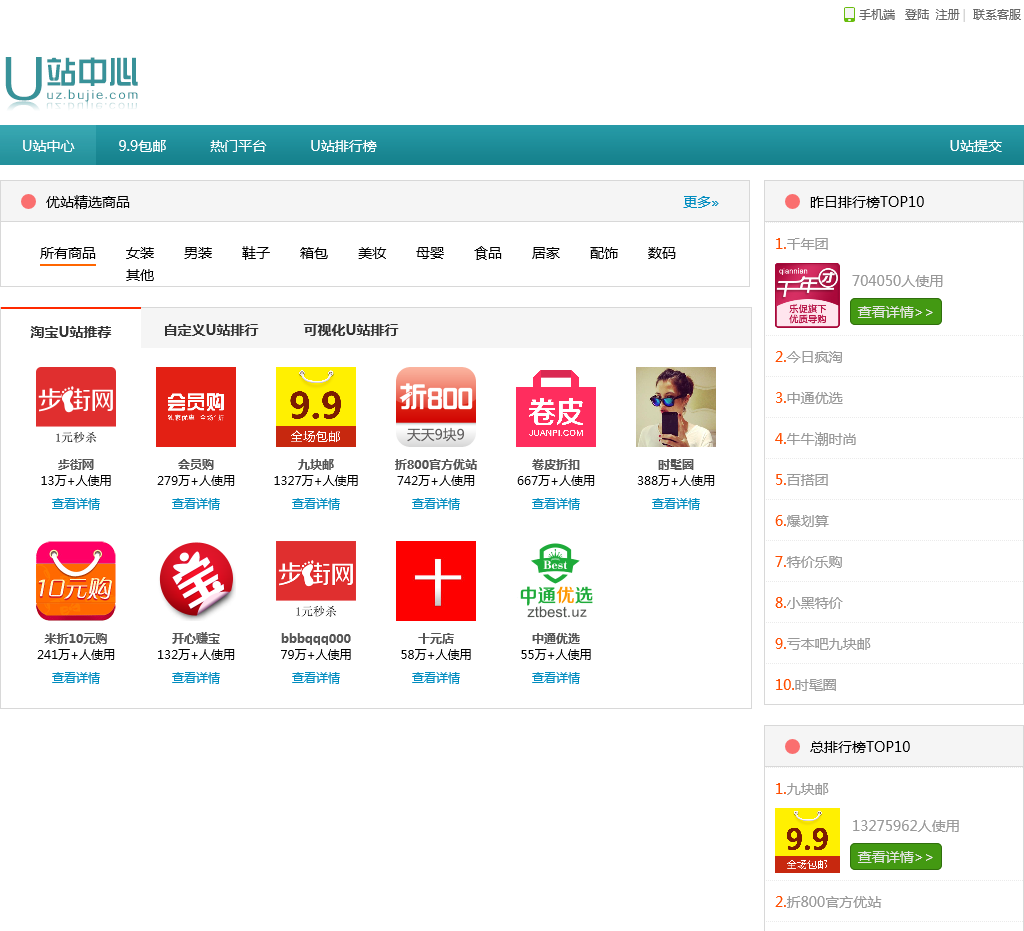Select the 数码 category
The image size is (1024, 931).
point(662,253)
